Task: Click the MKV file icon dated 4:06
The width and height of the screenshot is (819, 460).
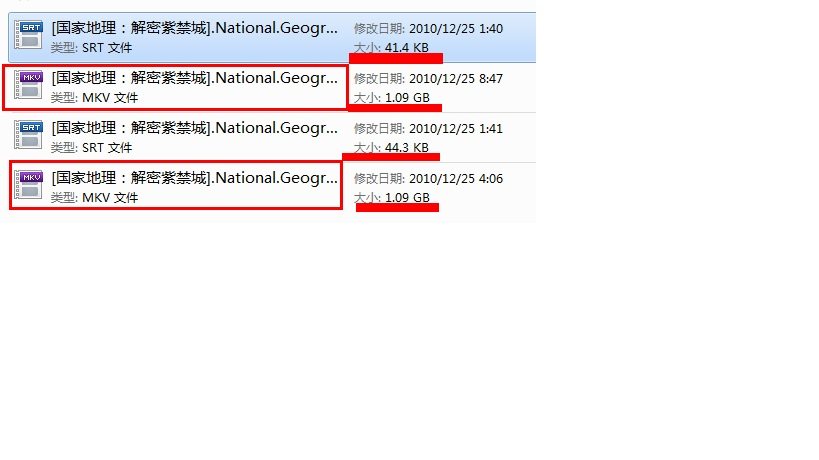Action: tap(28, 185)
